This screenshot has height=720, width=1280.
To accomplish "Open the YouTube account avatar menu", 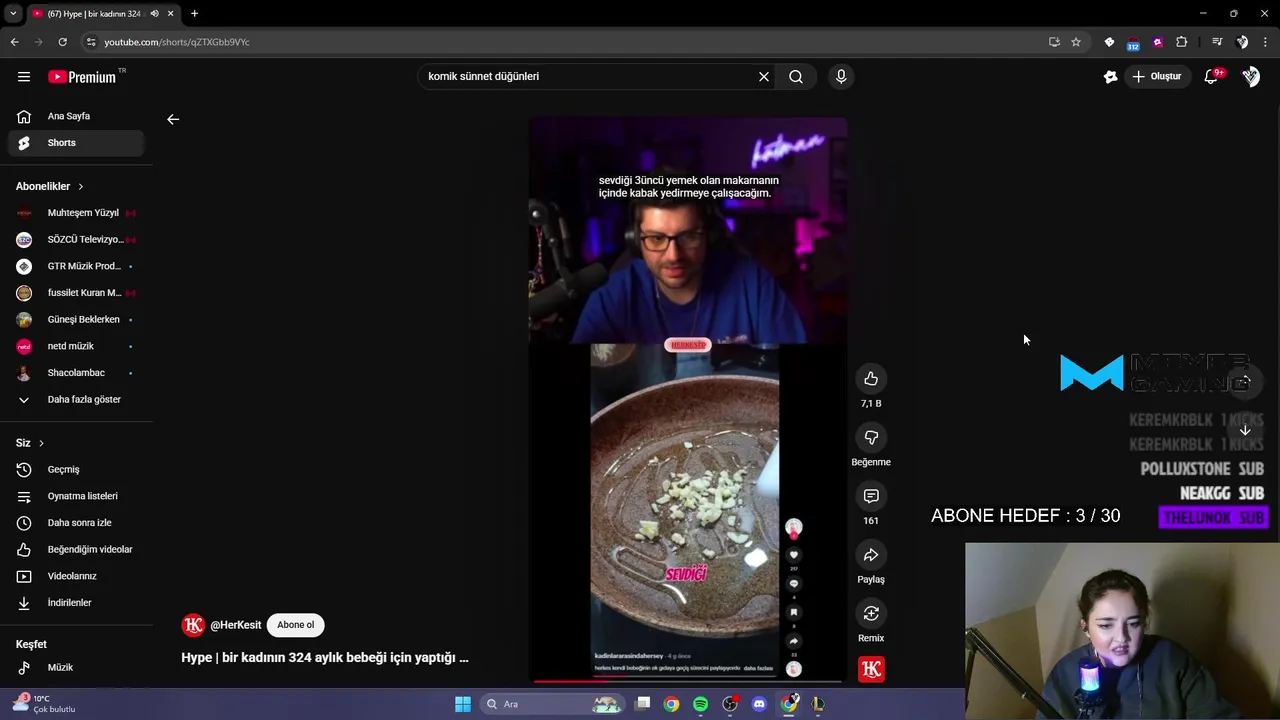I will [x=1250, y=76].
